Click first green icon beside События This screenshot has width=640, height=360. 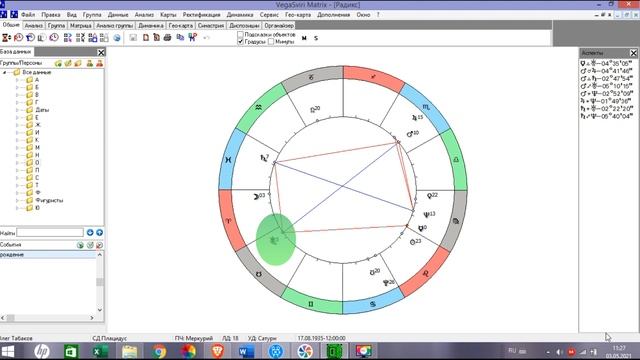click(80, 245)
